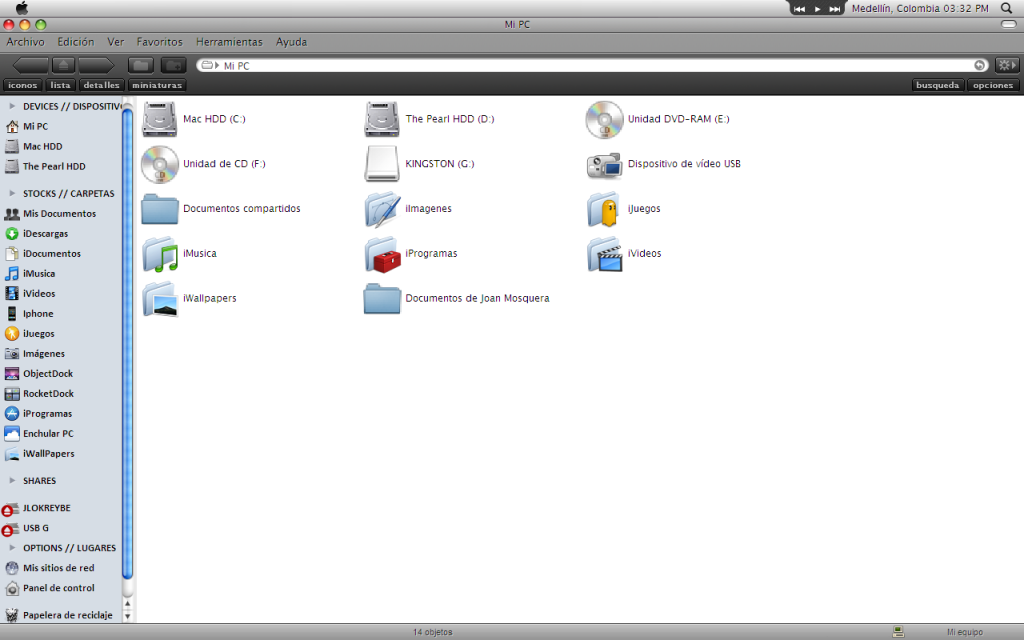Switch to iconos view

click(23, 86)
